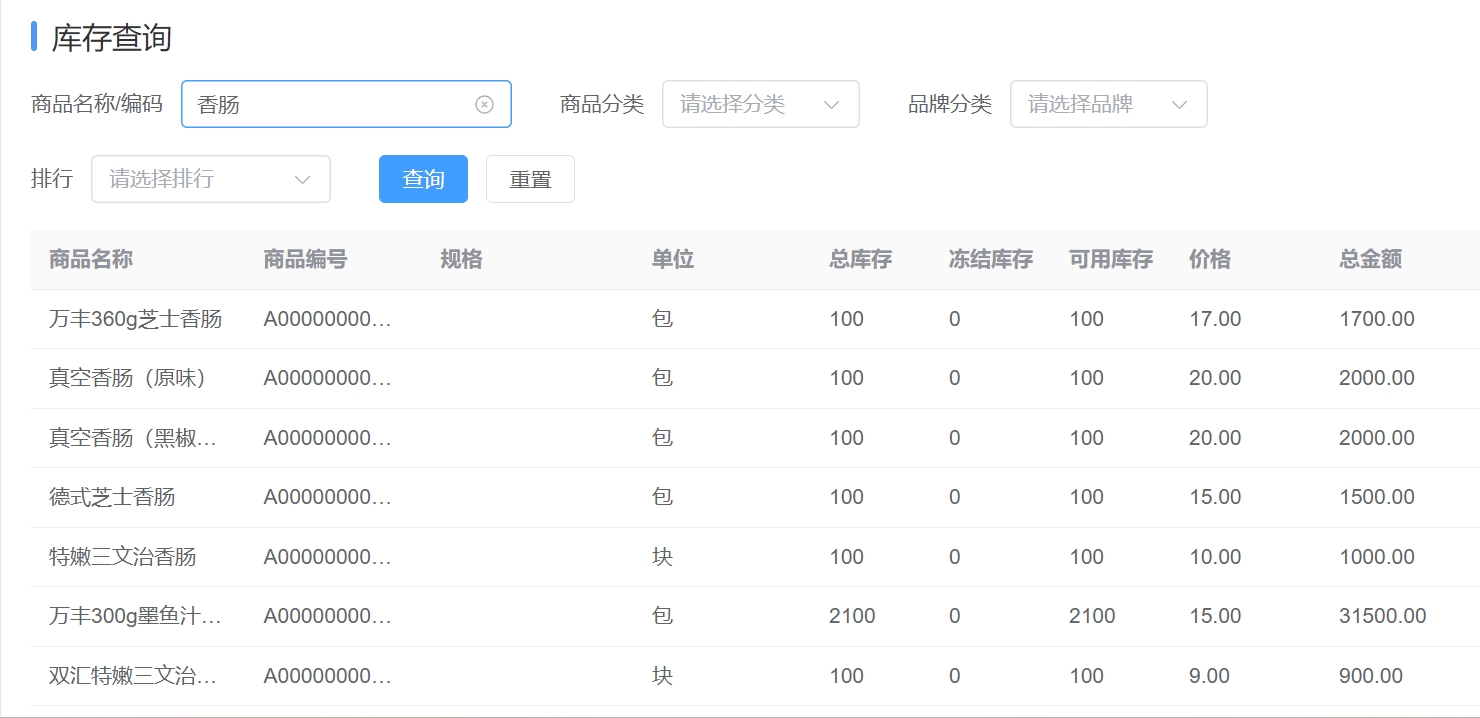Click the 冻结库存 column header

click(x=990, y=260)
